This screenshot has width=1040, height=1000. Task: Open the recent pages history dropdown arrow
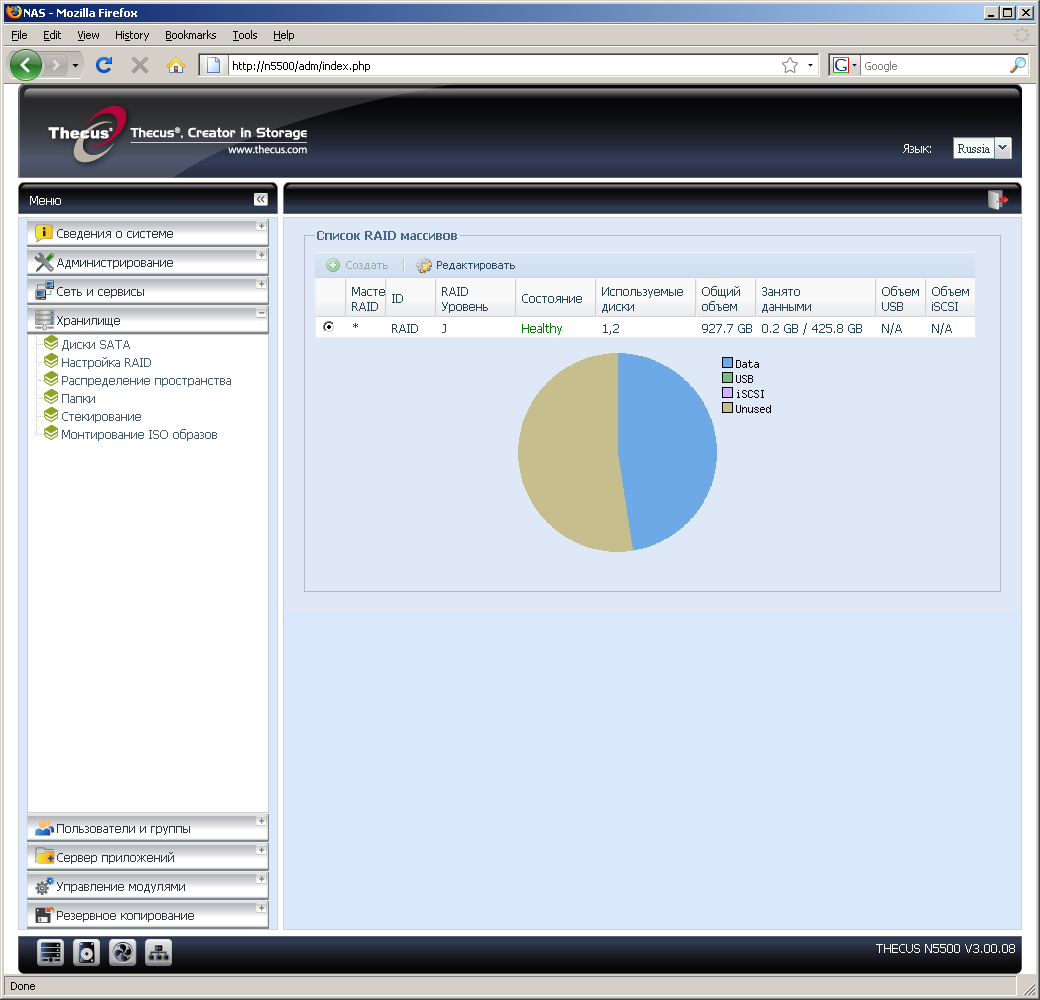[x=75, y=66]
